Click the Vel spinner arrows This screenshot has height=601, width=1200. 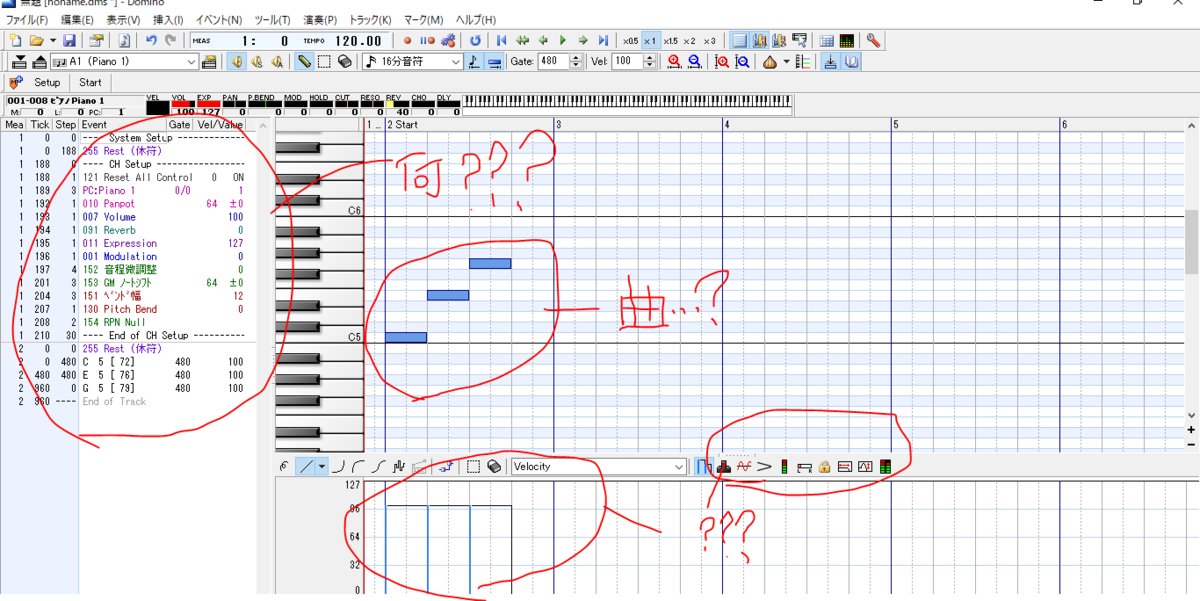point(650,62)
